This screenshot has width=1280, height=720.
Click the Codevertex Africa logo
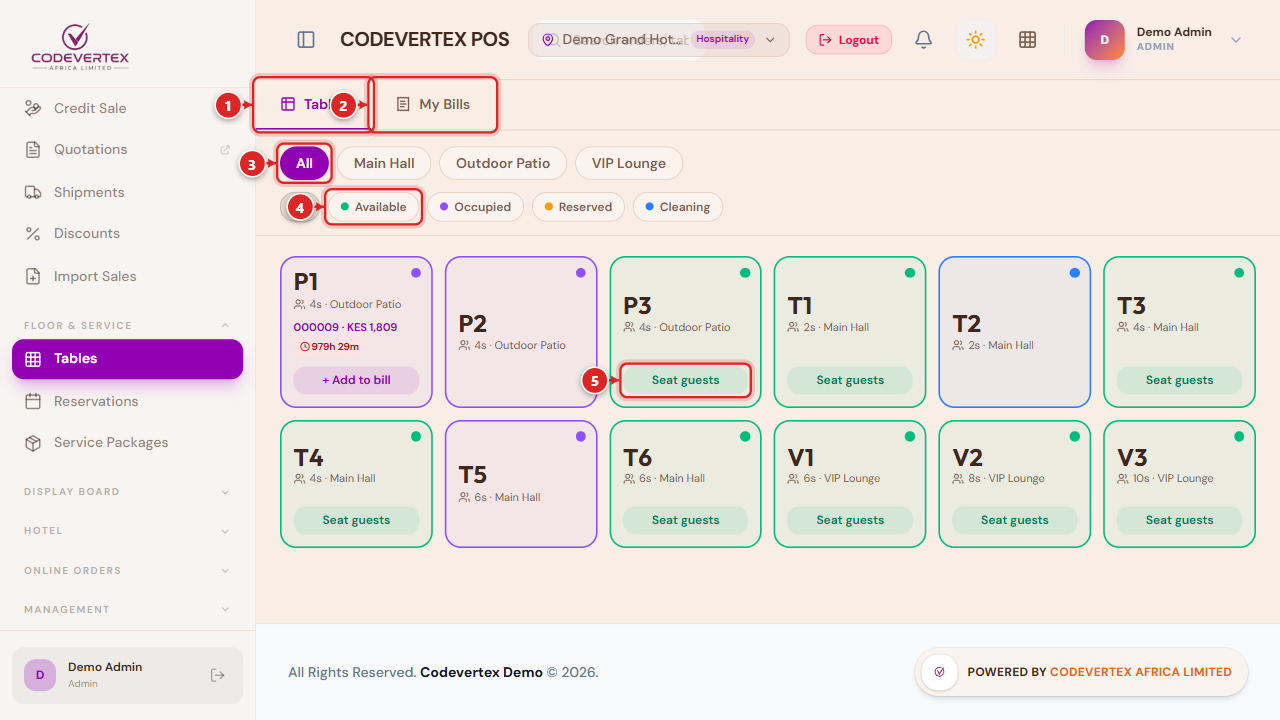click(80, 44)
